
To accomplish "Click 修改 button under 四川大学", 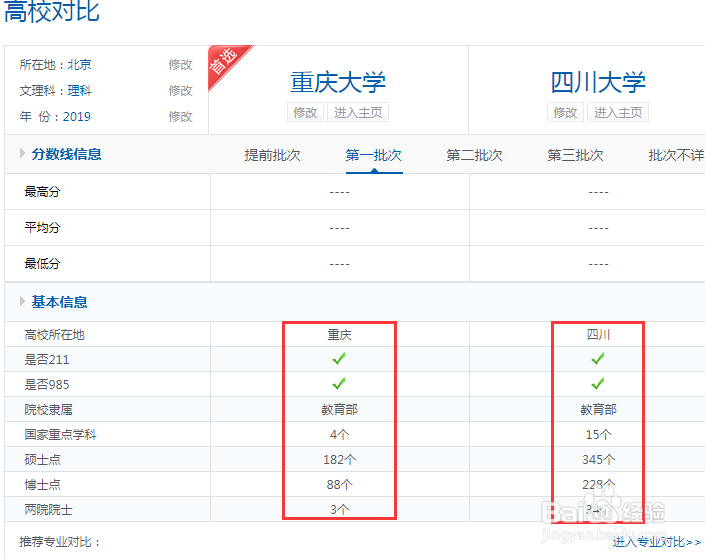I will (565, 112).
